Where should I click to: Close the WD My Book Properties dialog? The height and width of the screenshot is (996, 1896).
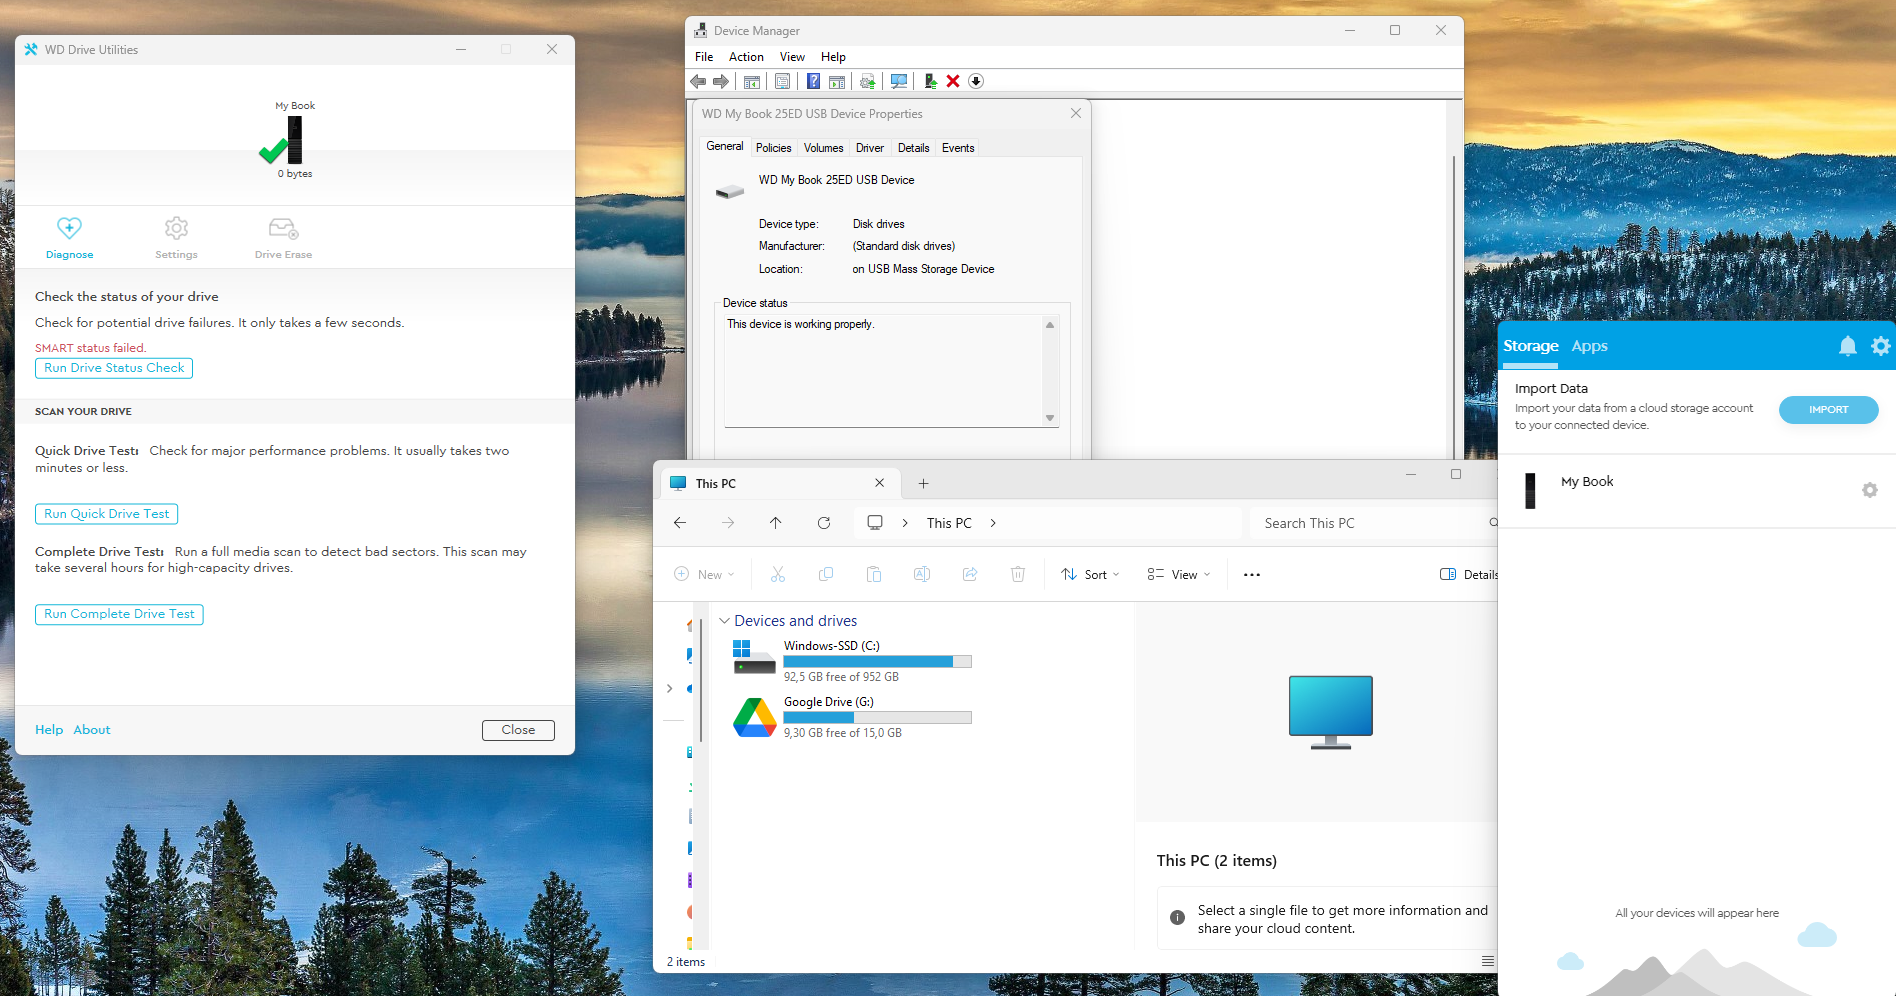[x=1076, y=113]
